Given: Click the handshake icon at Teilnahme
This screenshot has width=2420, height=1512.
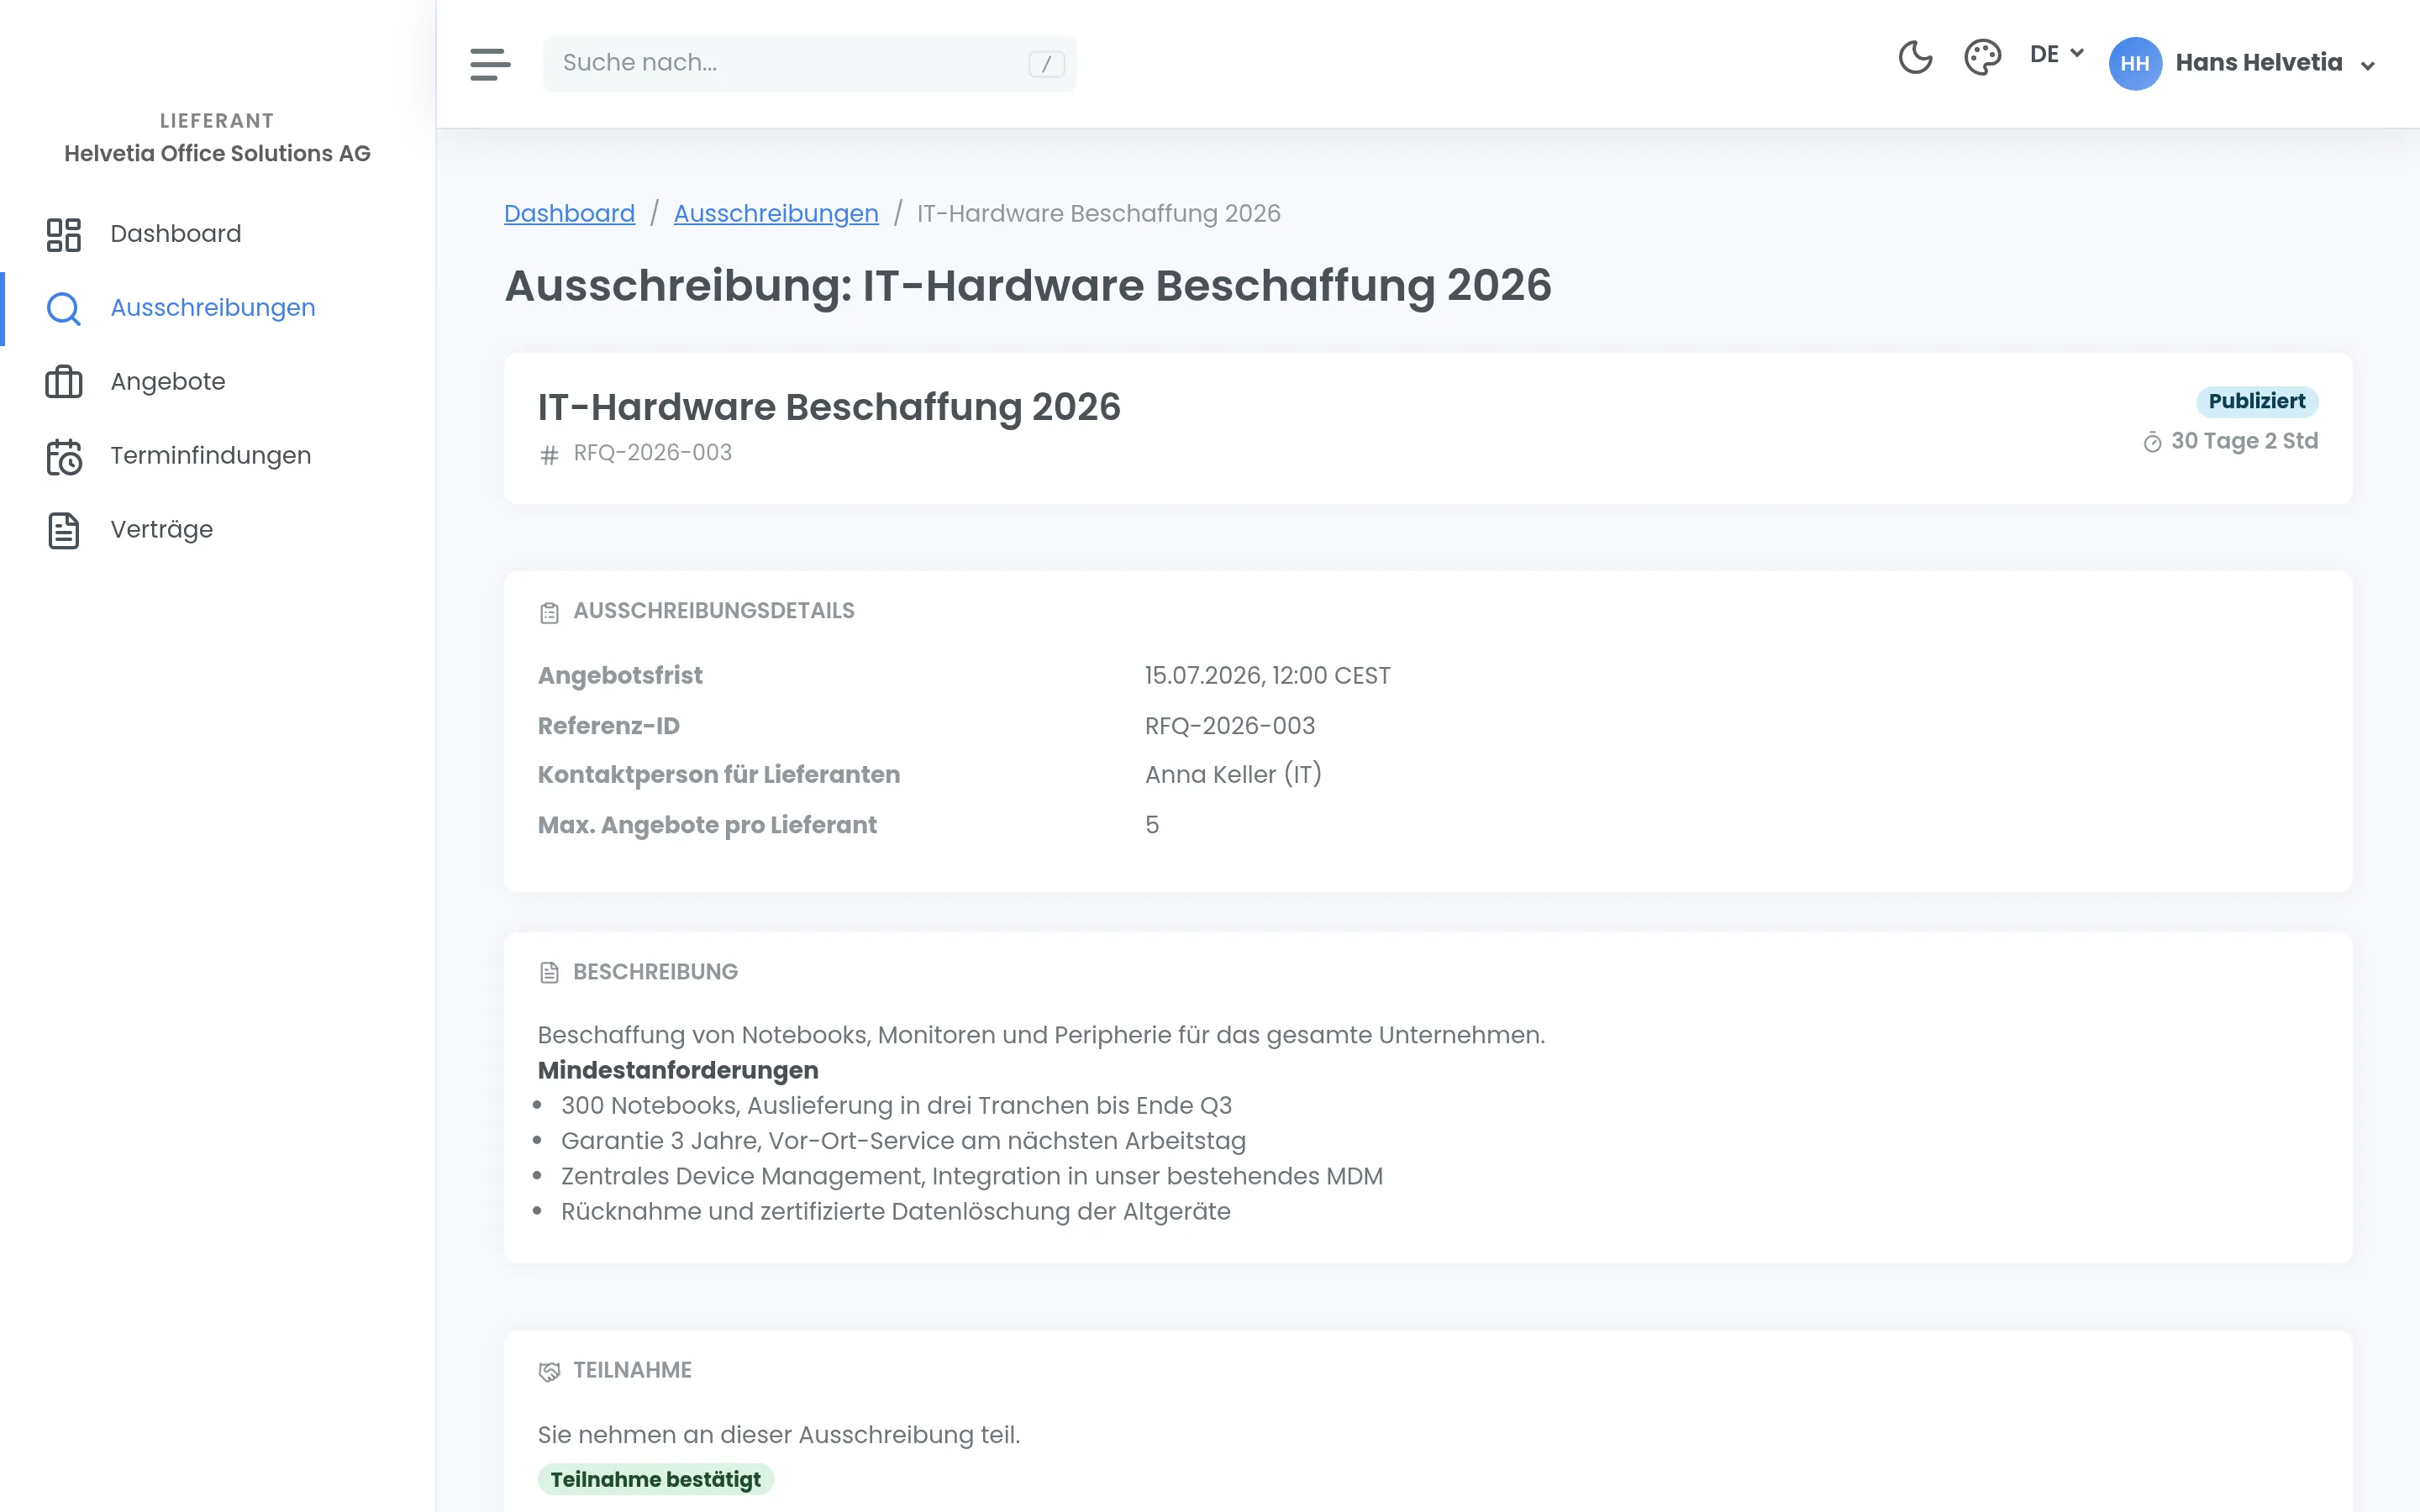Looking at the screenshot, I should [x=549, y=1372].
